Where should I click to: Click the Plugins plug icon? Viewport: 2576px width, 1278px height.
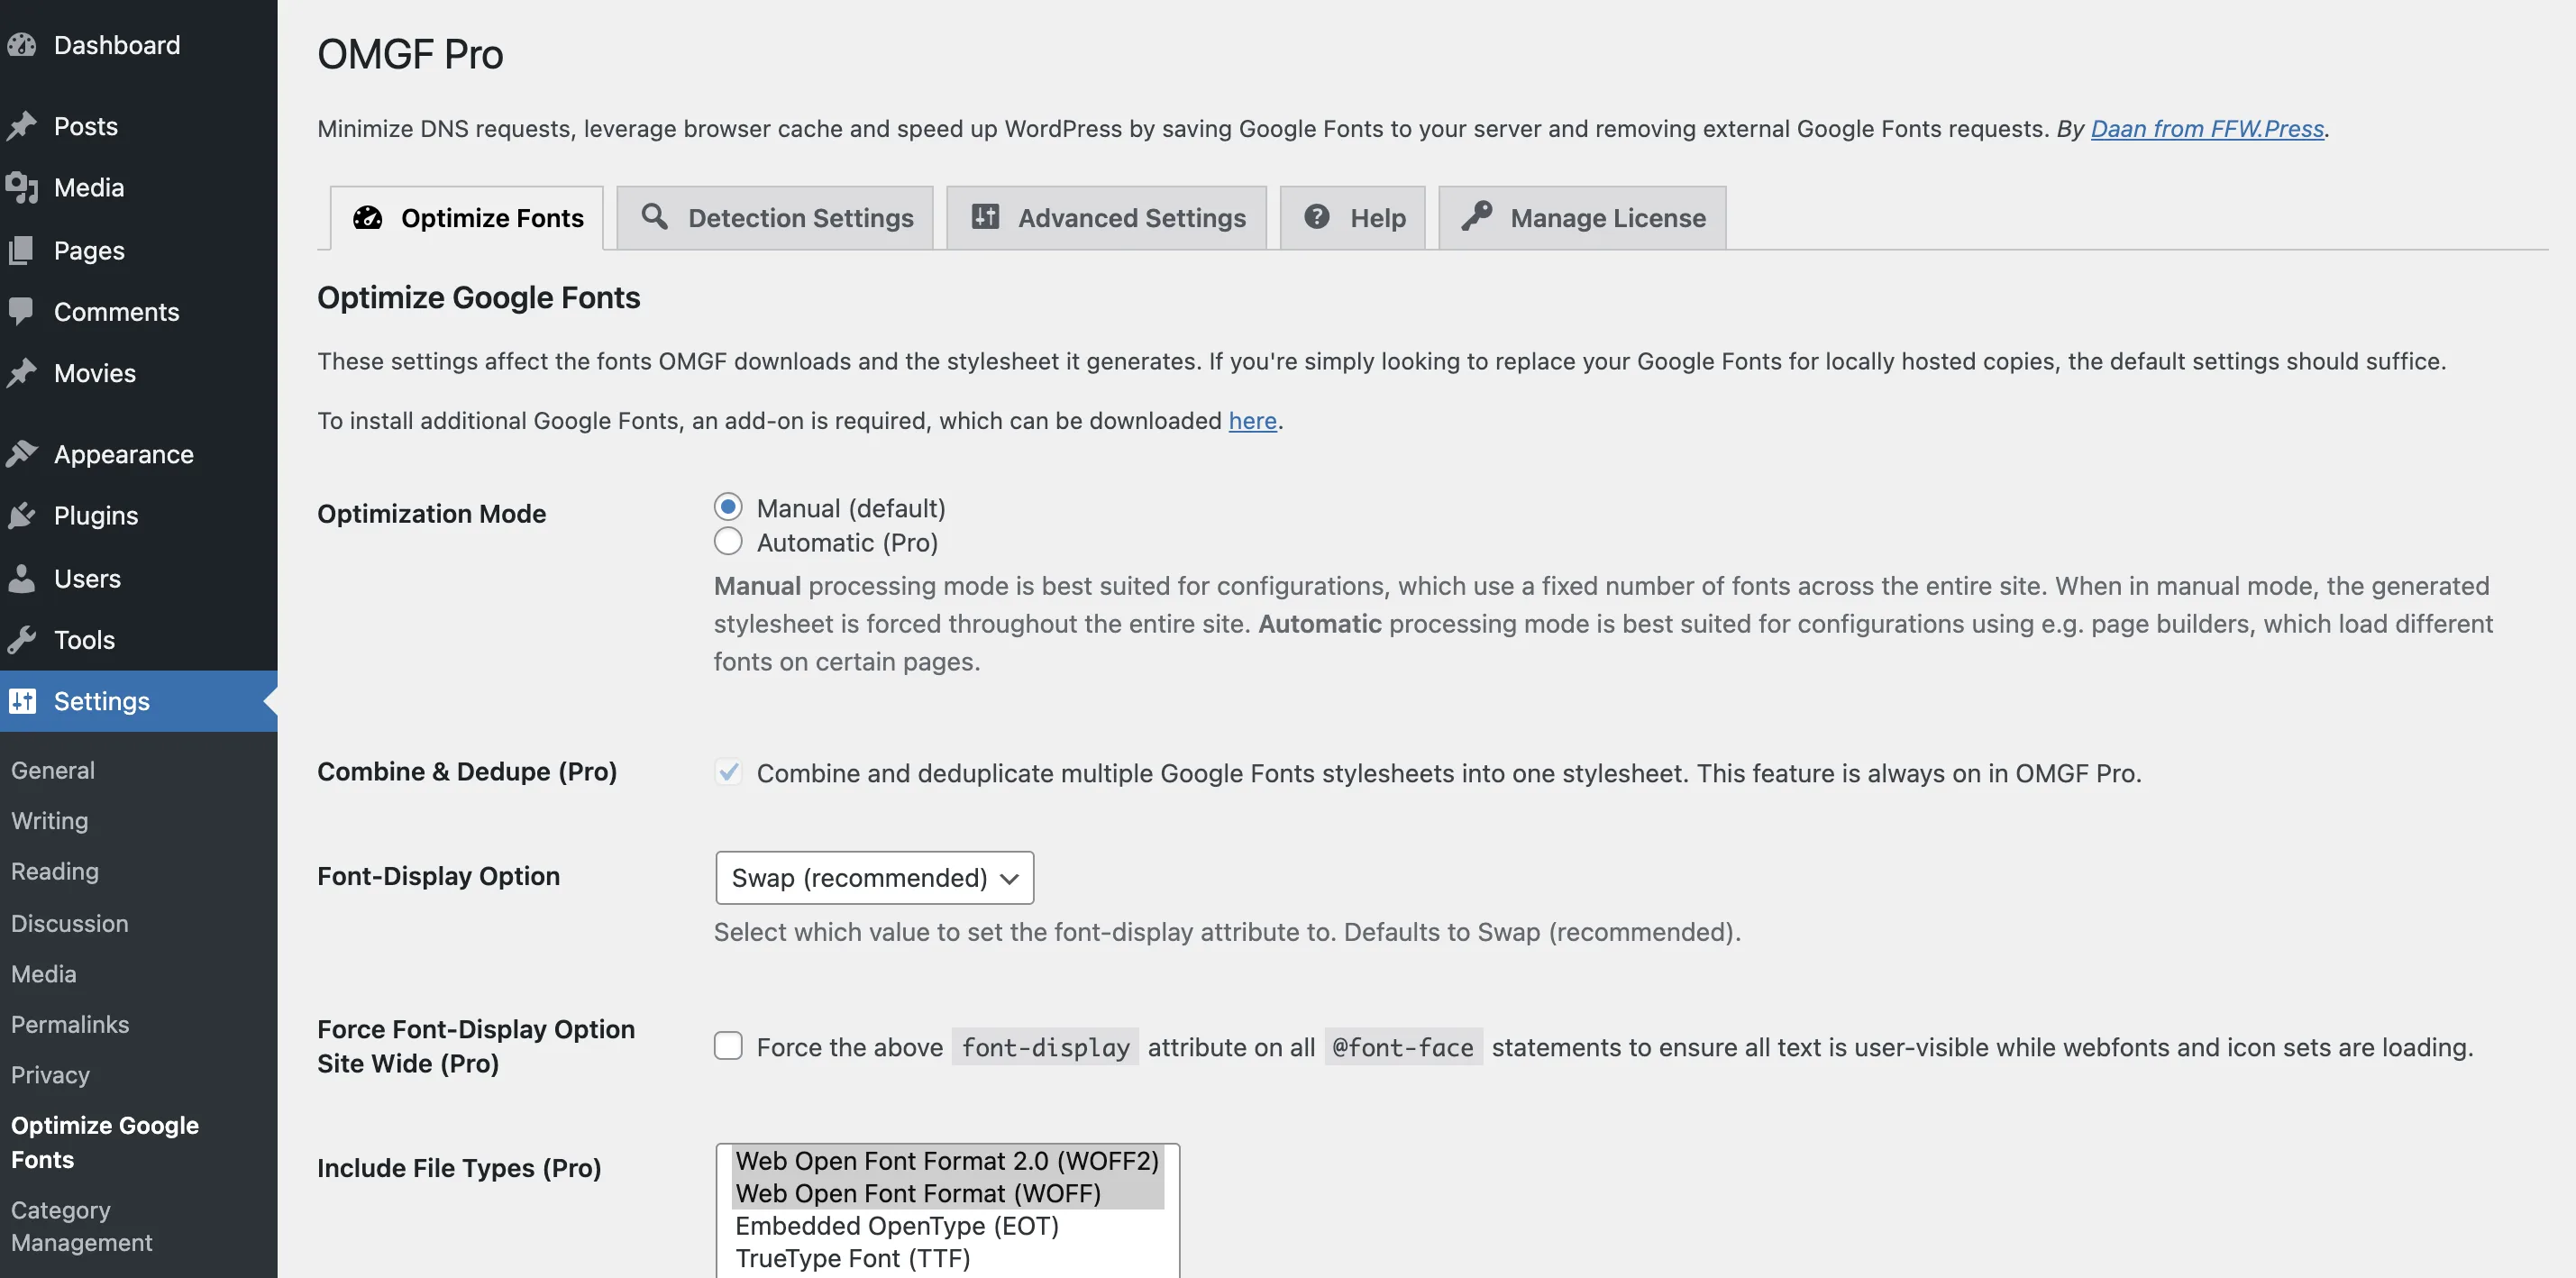tap(22, 515)
